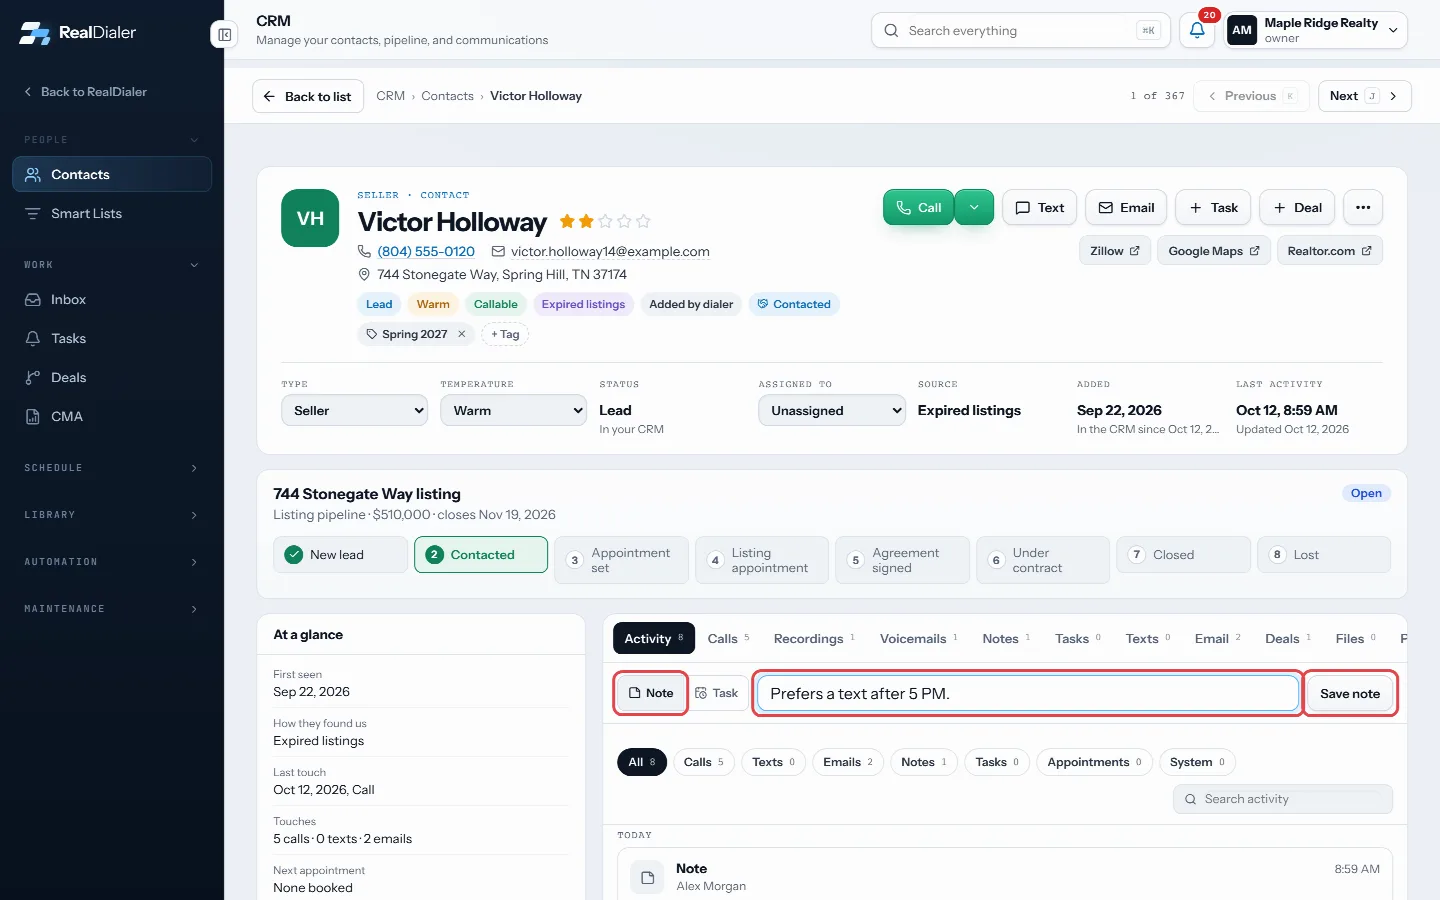This screenshot has width=1440, height=900.
Task: Click the Search activity field
Action: coord(1283,799)
